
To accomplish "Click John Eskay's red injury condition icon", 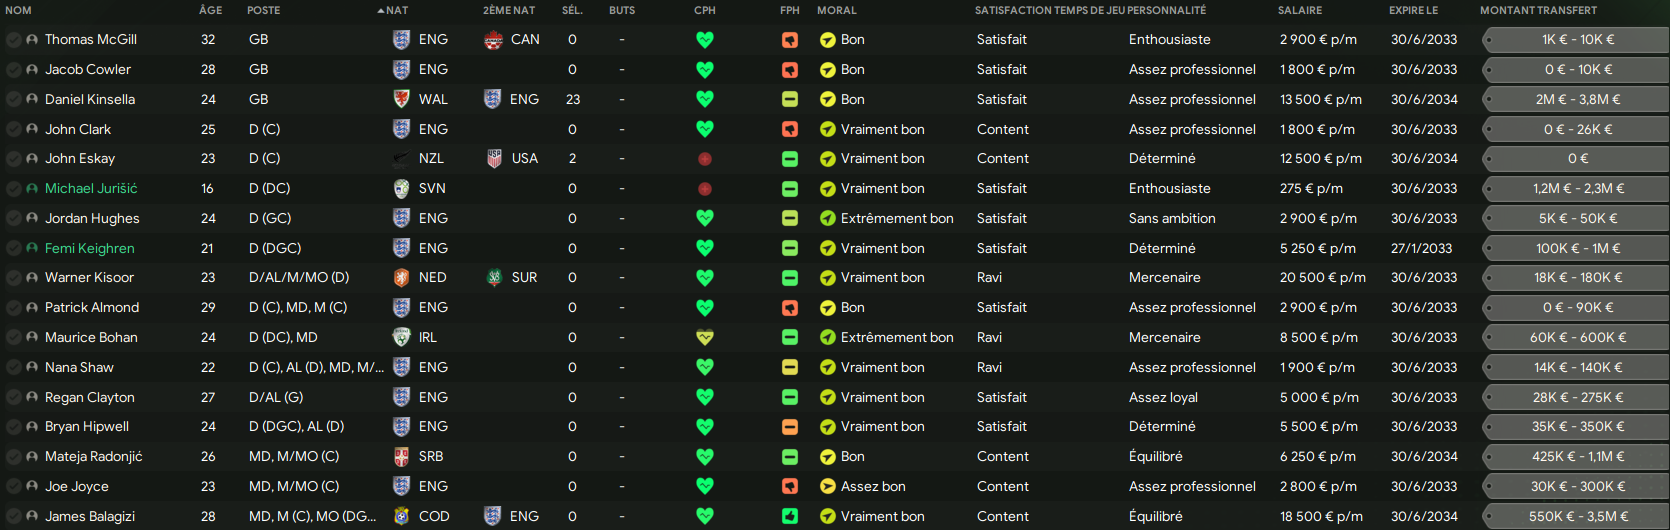I will (x=705, y=159).
